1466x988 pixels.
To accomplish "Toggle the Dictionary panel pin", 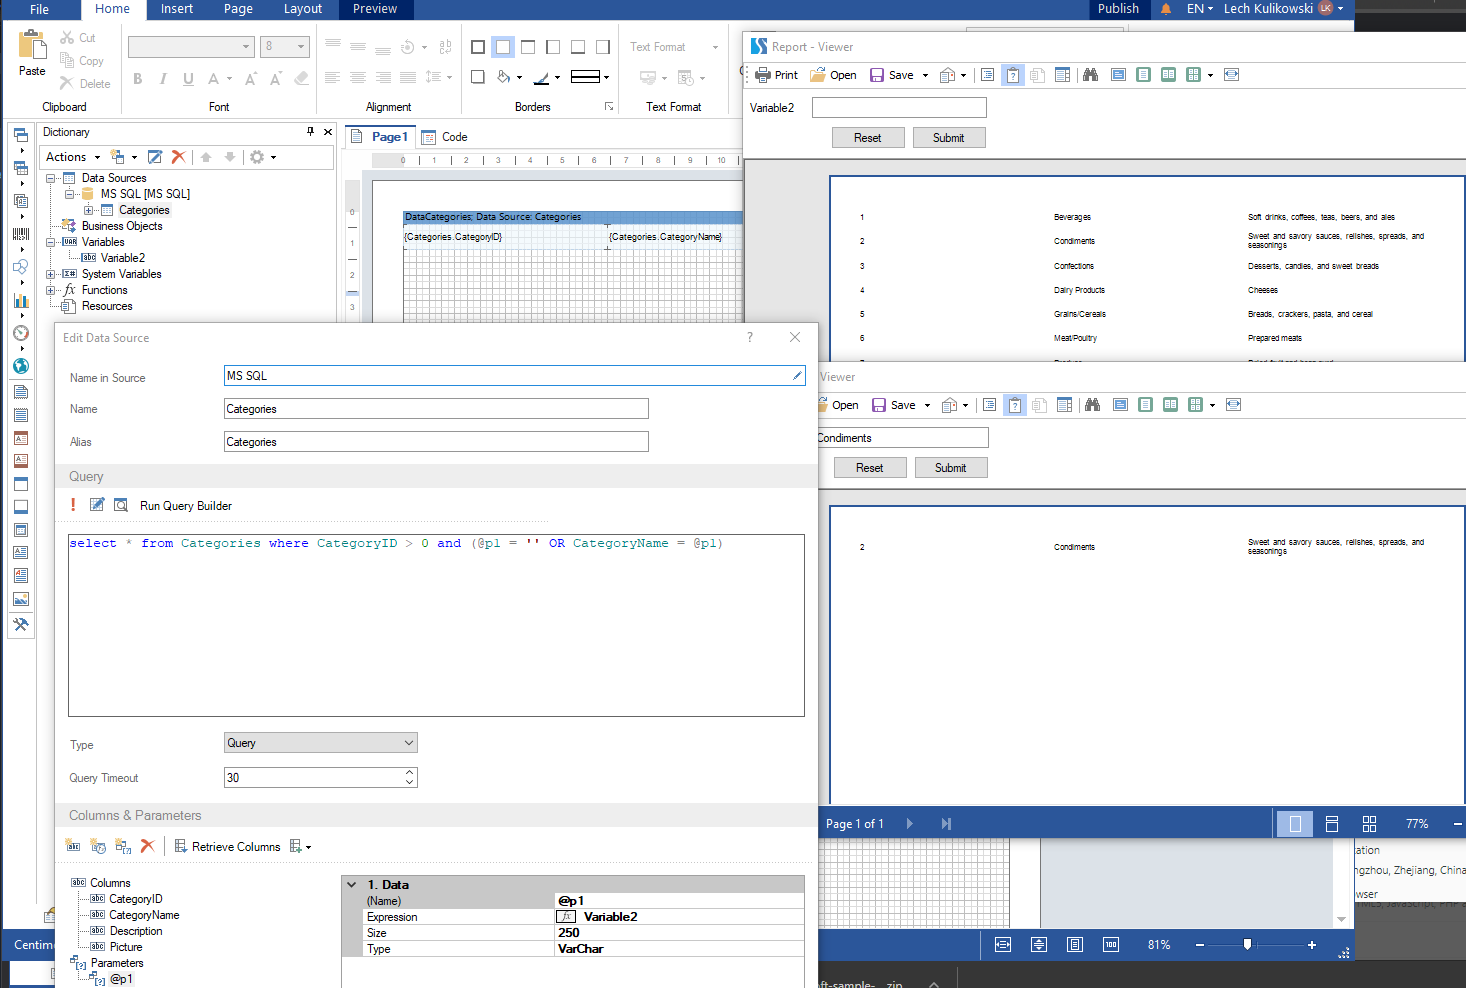I will pos(310,131).
